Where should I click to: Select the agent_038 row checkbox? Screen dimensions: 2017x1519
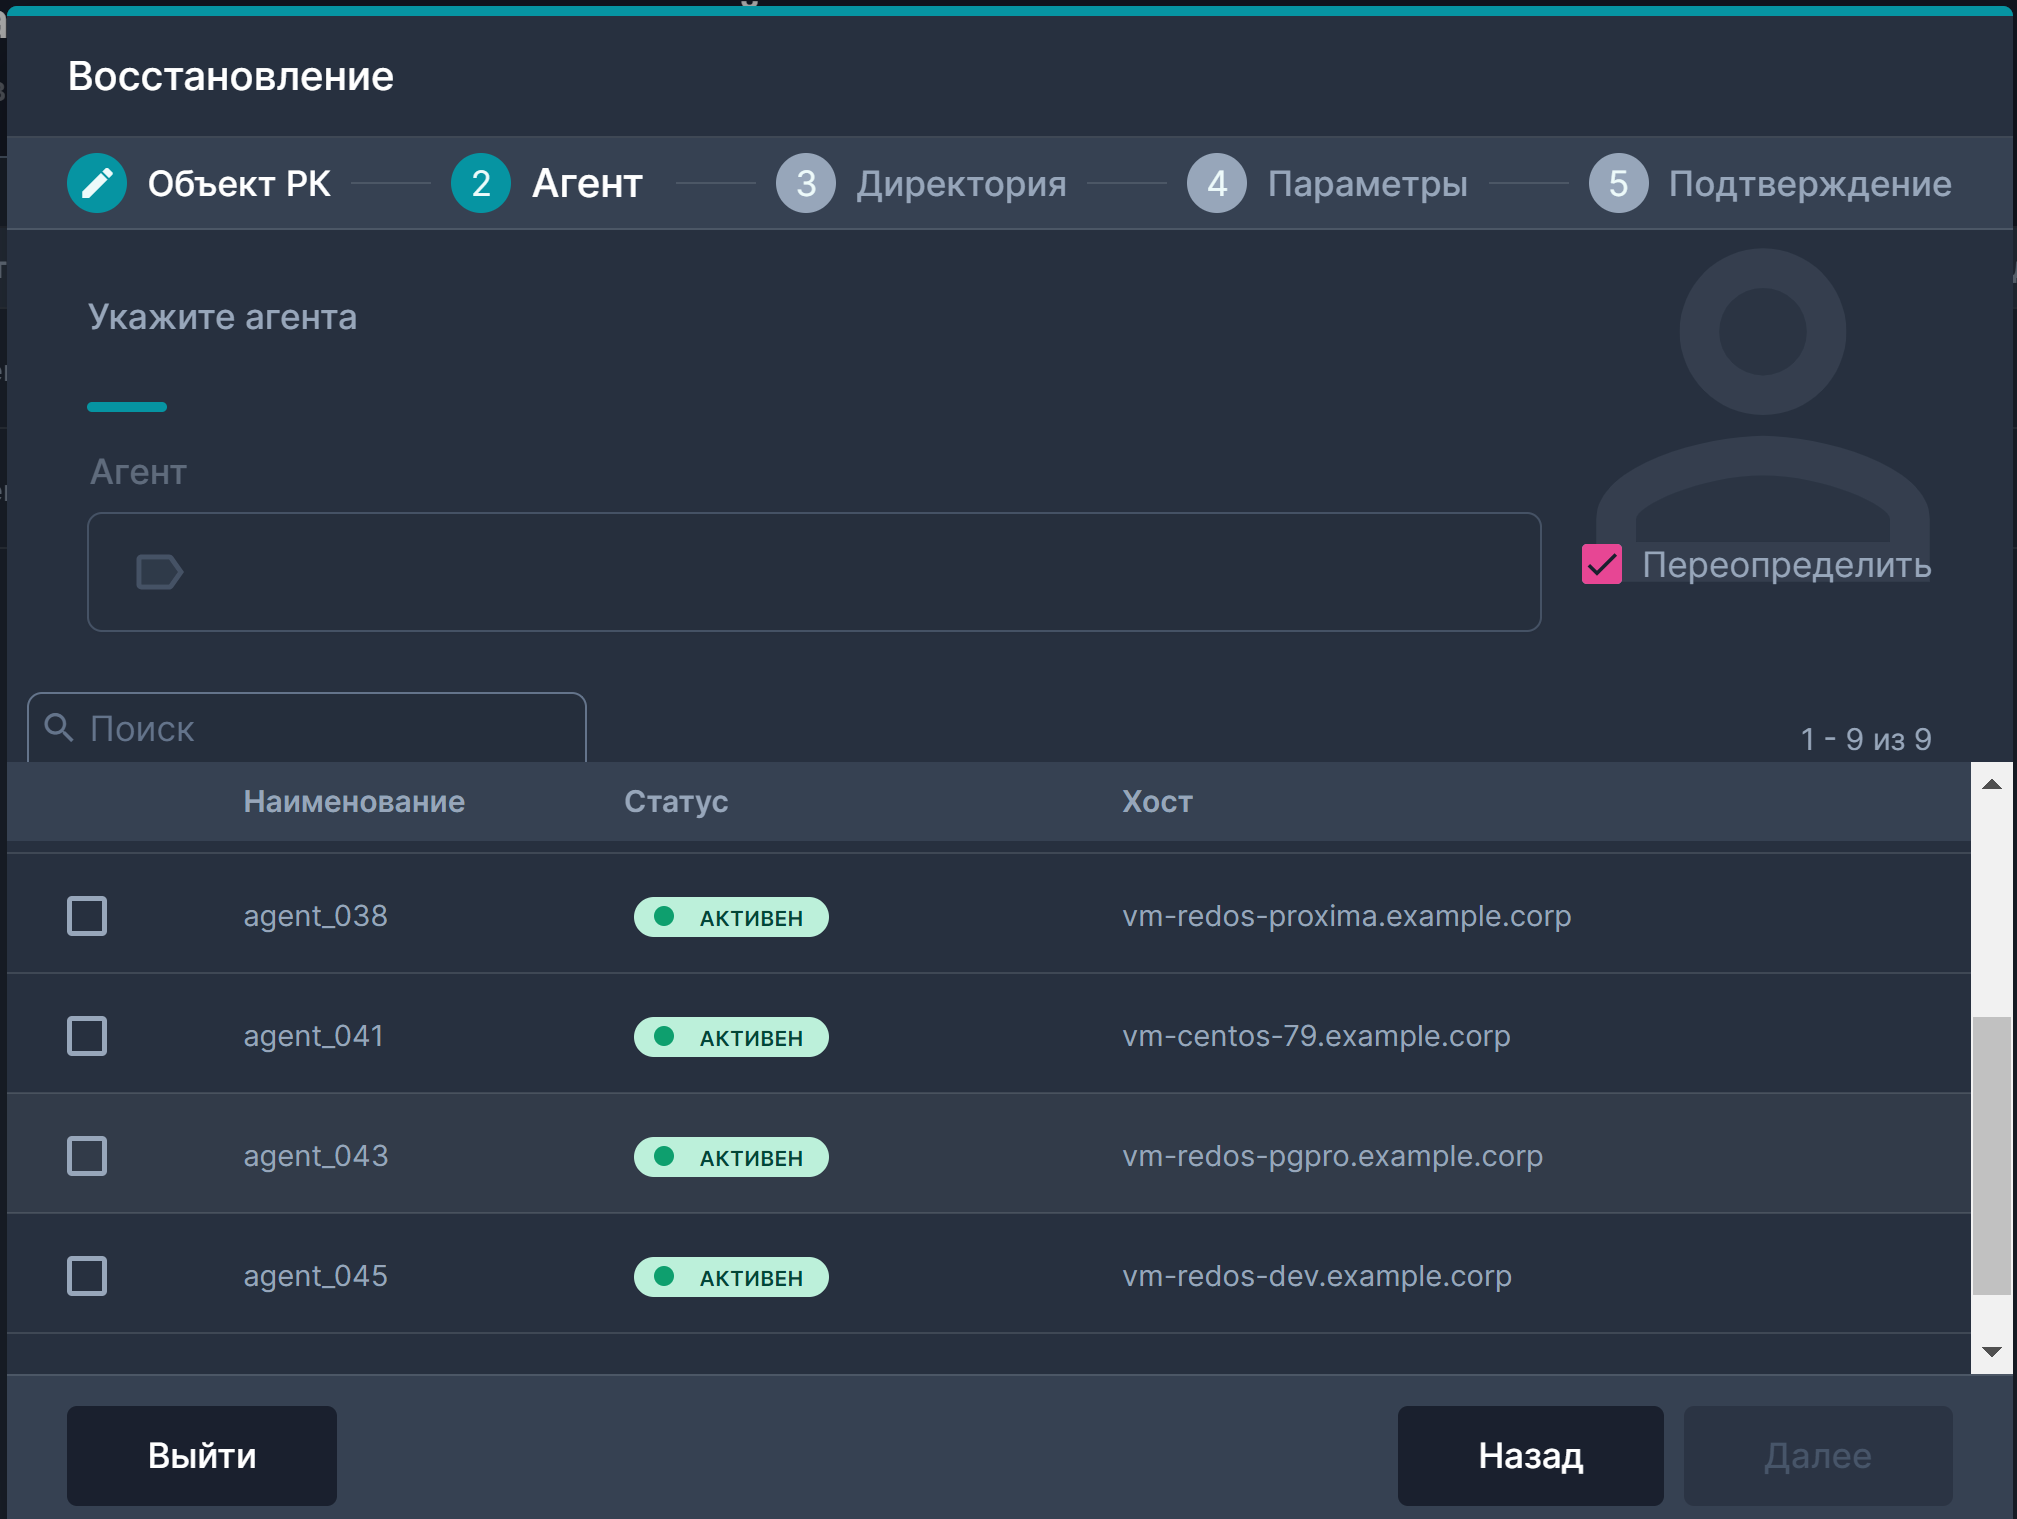(x=87, y=916)
